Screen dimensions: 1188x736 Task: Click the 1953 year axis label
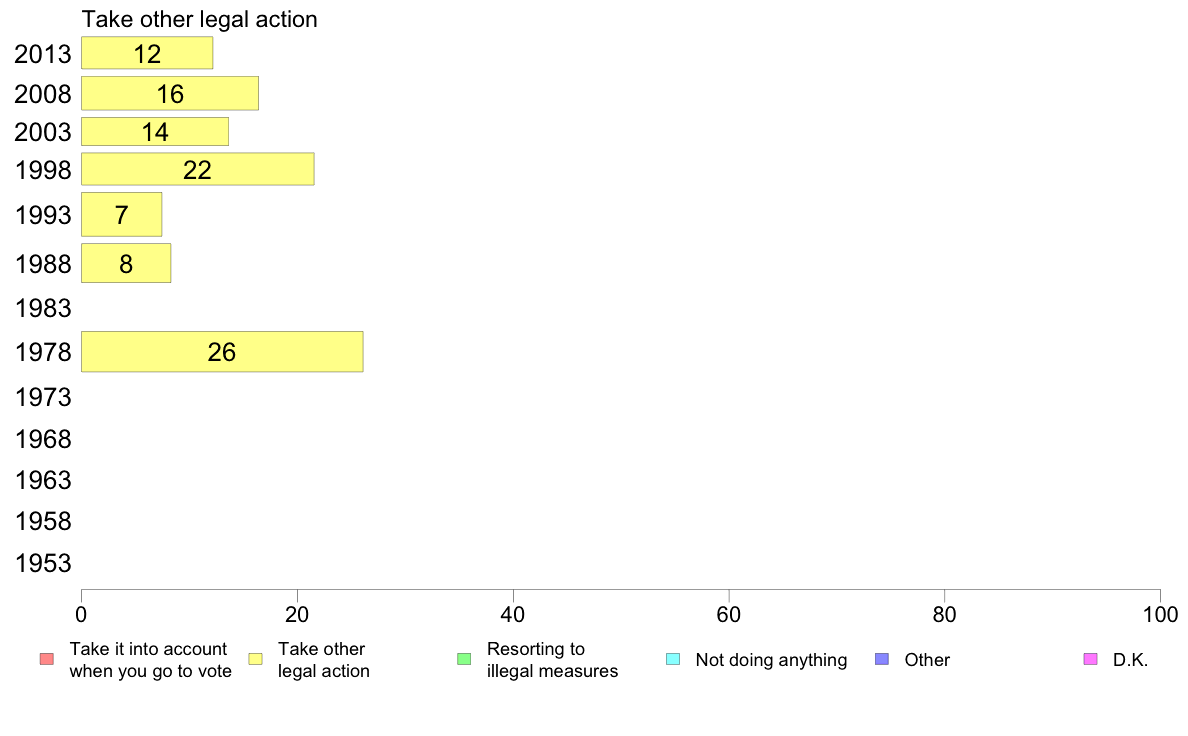click(43, 563)
